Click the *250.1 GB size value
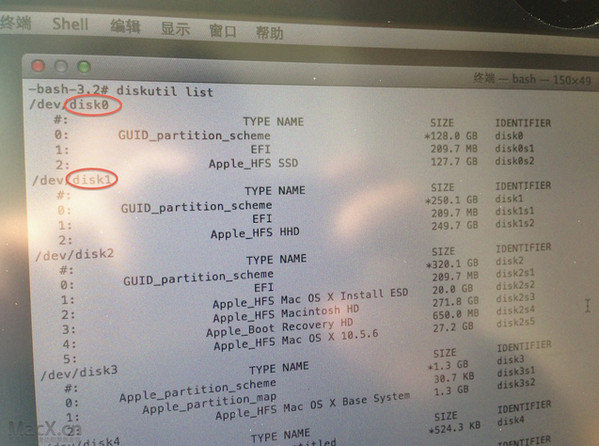The width and height of the screenshot is (599, 446). tap(452, 200)
